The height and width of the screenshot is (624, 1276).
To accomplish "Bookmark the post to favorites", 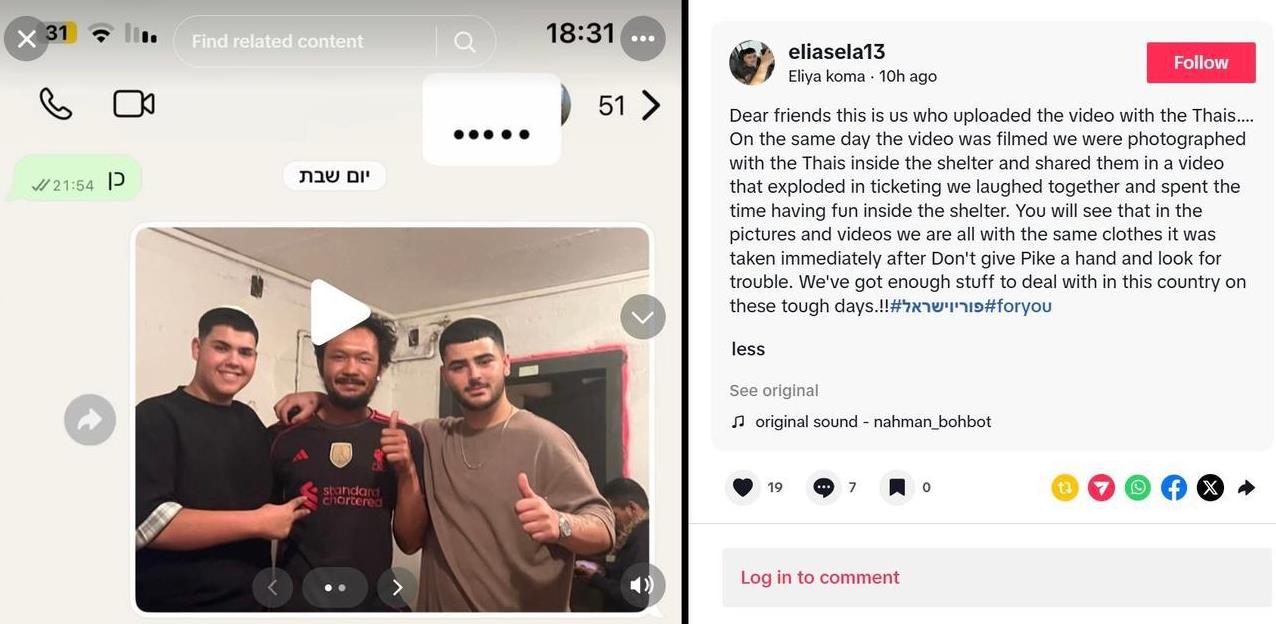I will 897,487.
